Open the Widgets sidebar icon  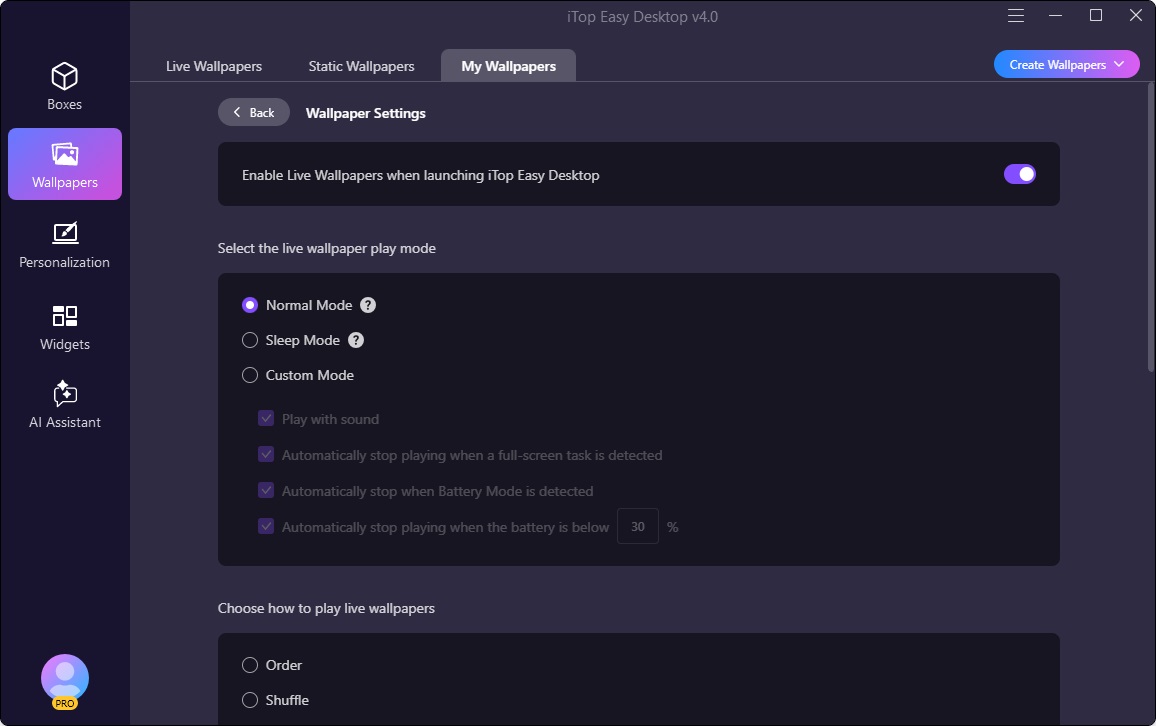click(65, 316)
